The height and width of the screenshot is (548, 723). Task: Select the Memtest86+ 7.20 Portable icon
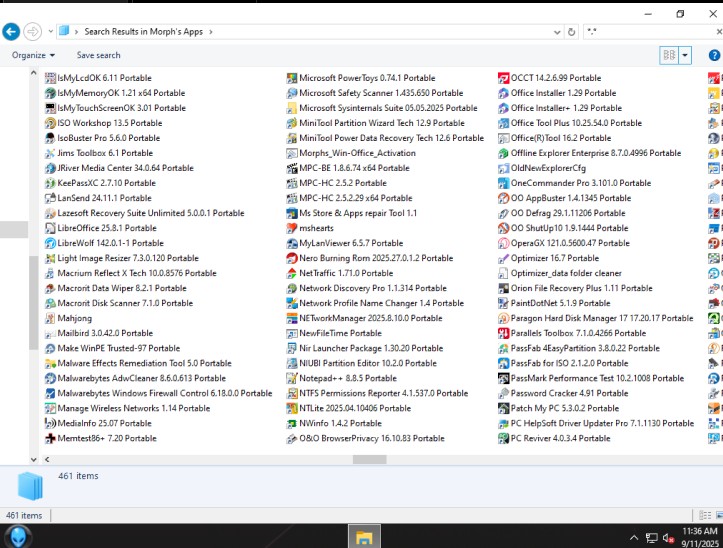tap(50, 438)
